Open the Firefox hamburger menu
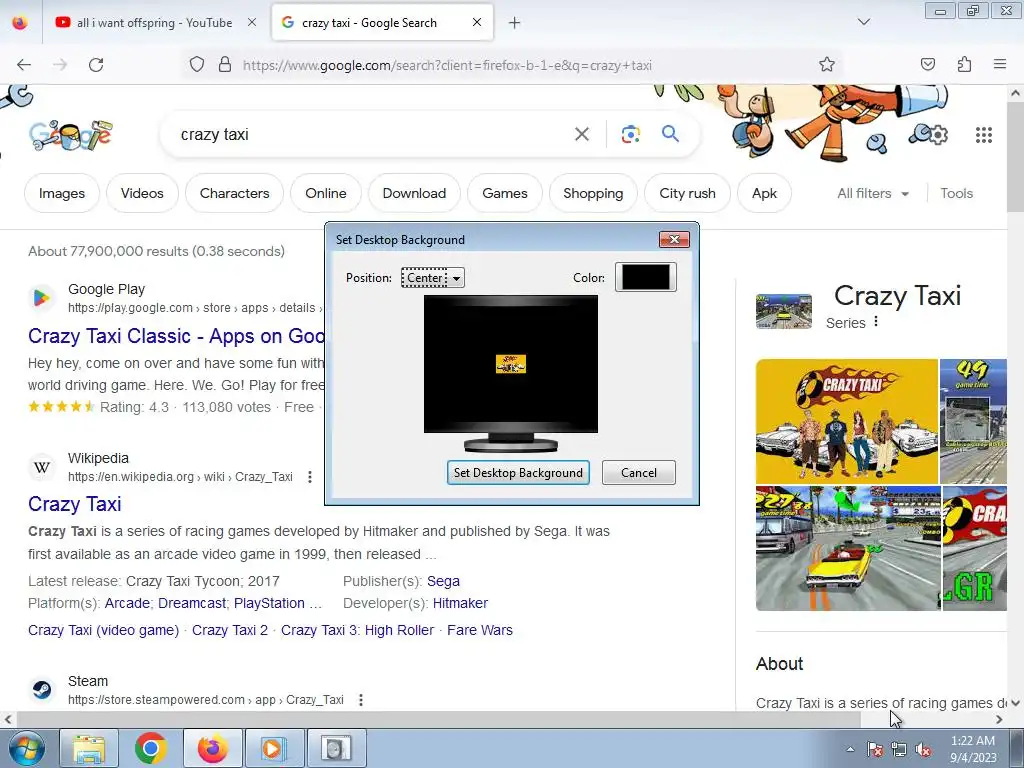 (1000, 64)
